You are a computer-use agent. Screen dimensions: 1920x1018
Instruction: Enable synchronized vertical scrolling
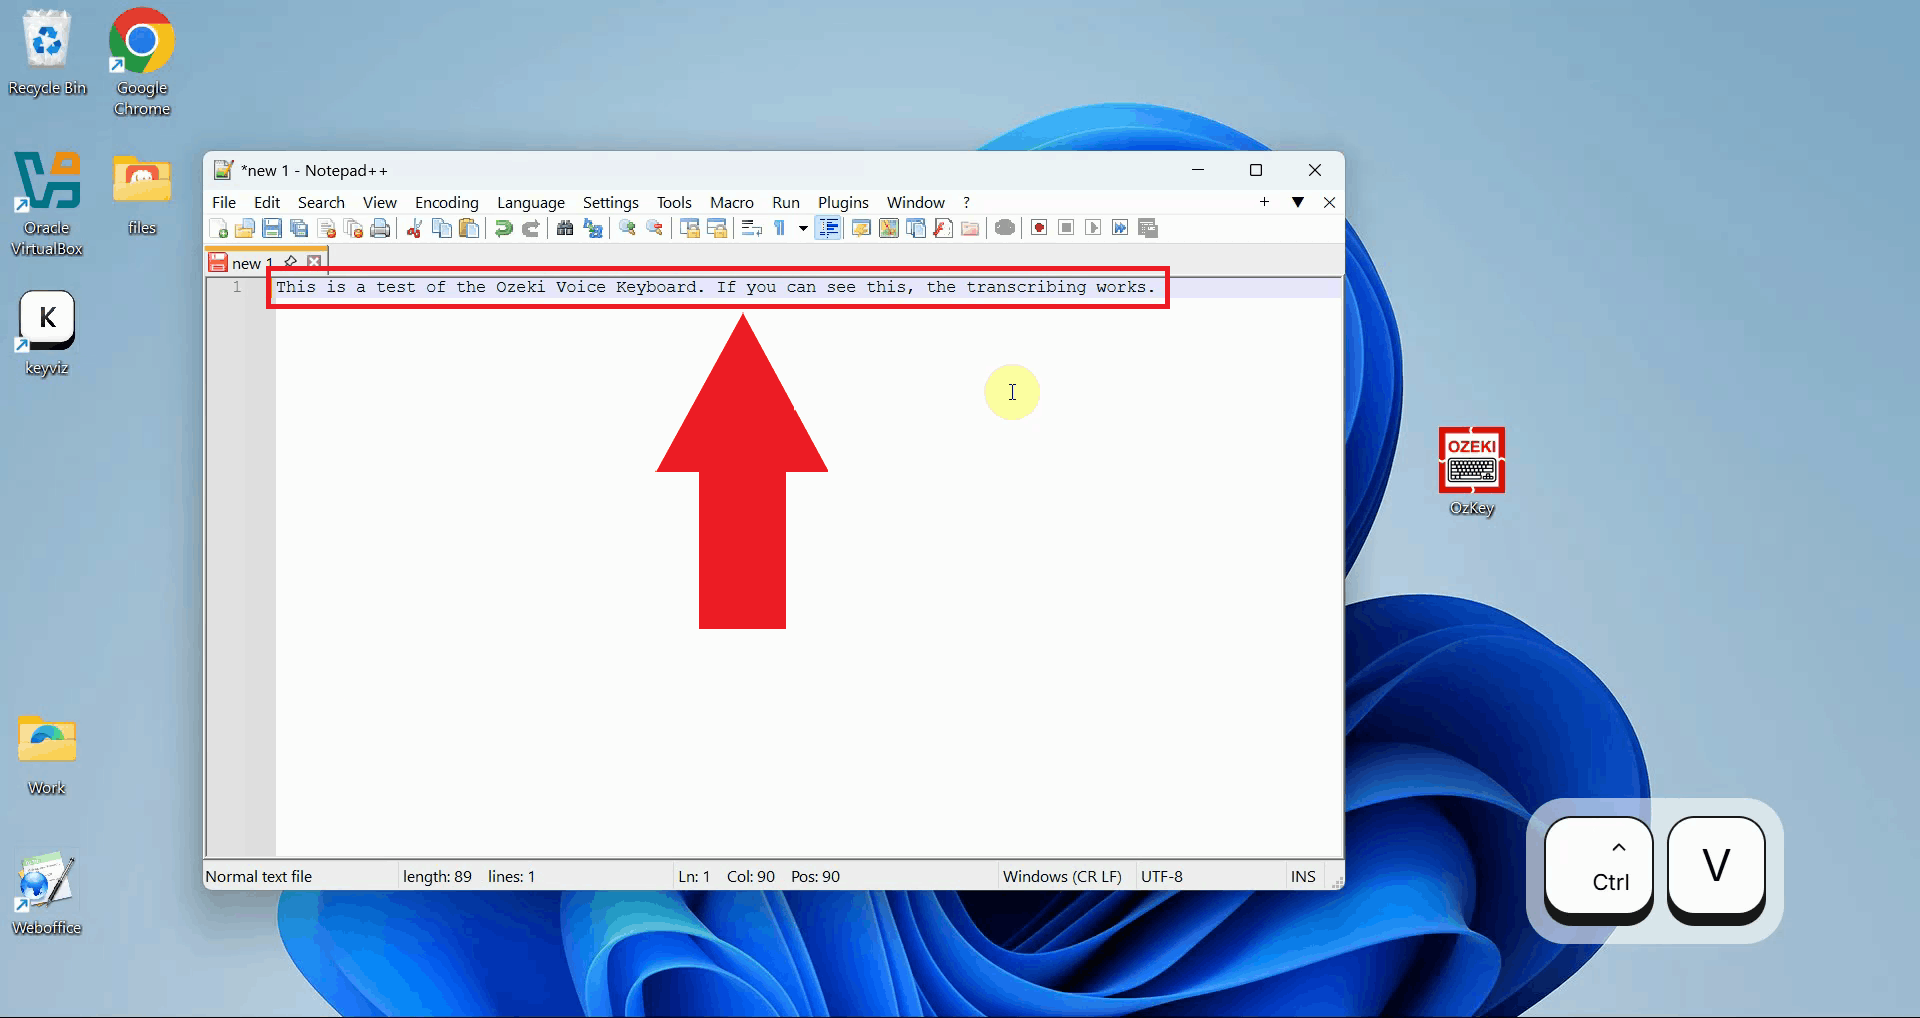[x=689, y=228]
